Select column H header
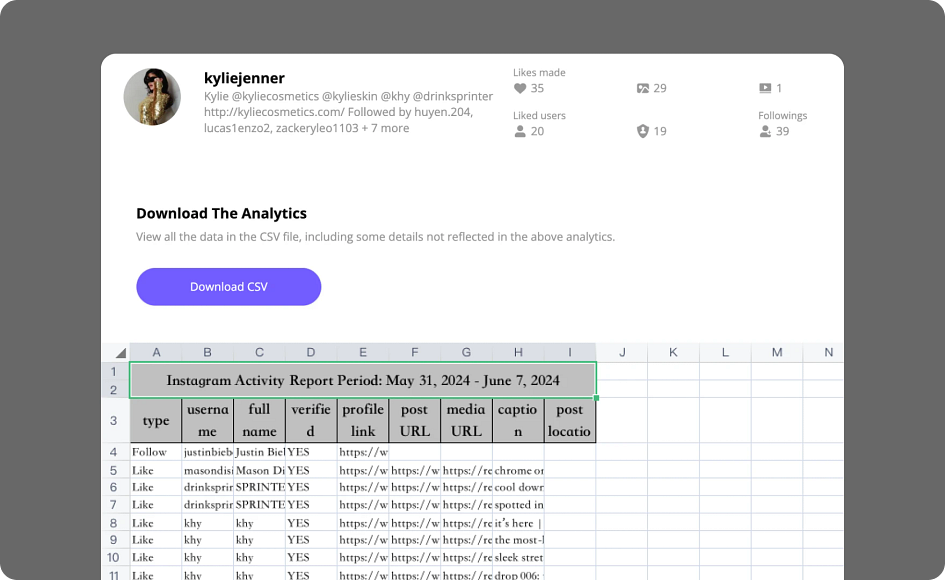 (518, 353)
